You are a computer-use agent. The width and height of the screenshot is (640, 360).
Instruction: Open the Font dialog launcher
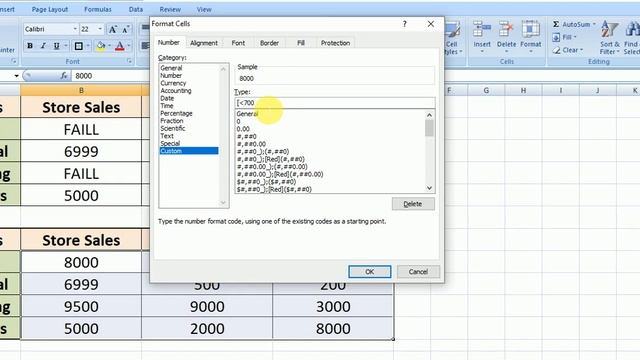129,61
